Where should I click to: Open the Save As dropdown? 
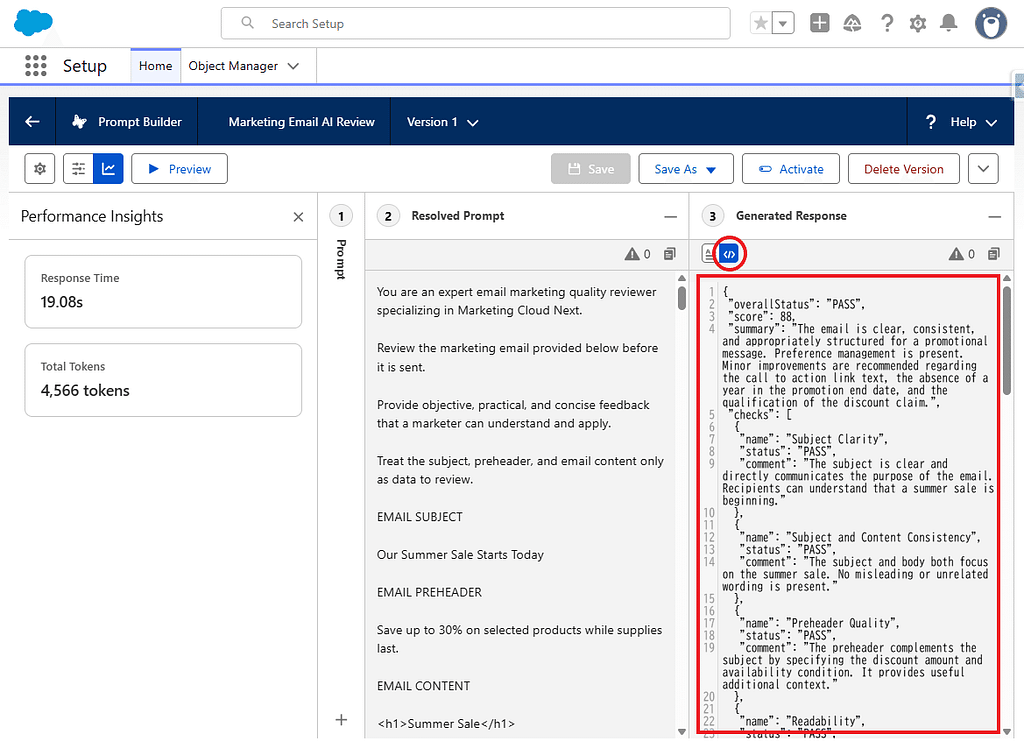pos(686,169)
